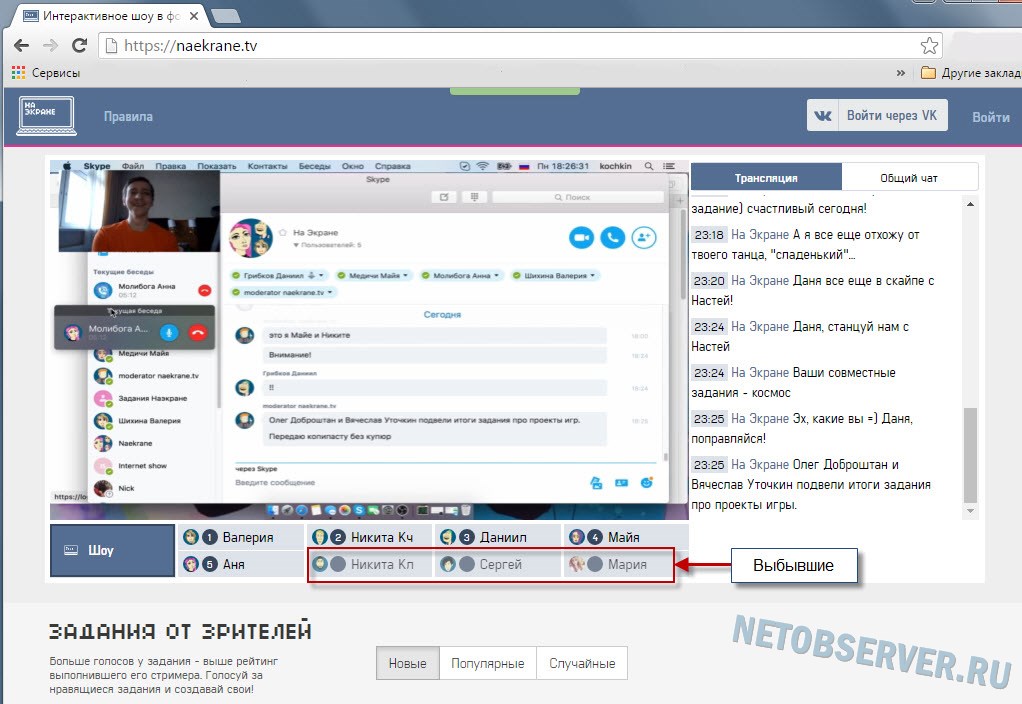Click the Wi-Fi icon in macOS menu bar

482,166
